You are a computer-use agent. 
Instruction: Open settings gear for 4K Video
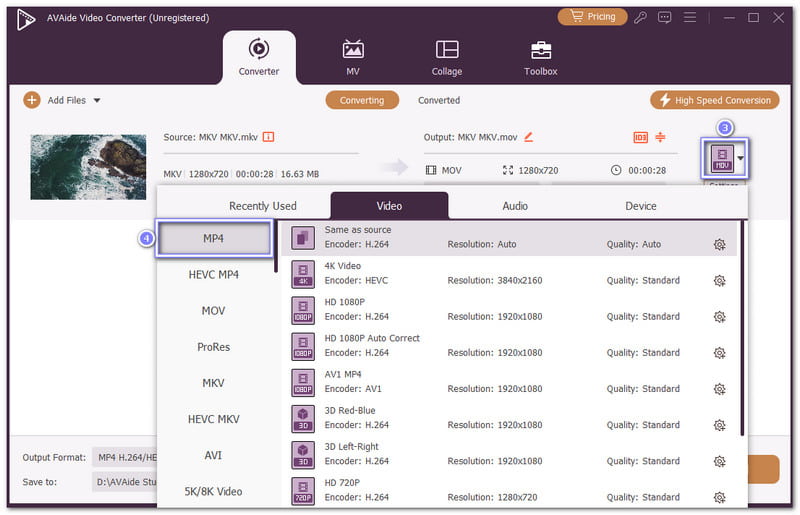pos(719,281)
